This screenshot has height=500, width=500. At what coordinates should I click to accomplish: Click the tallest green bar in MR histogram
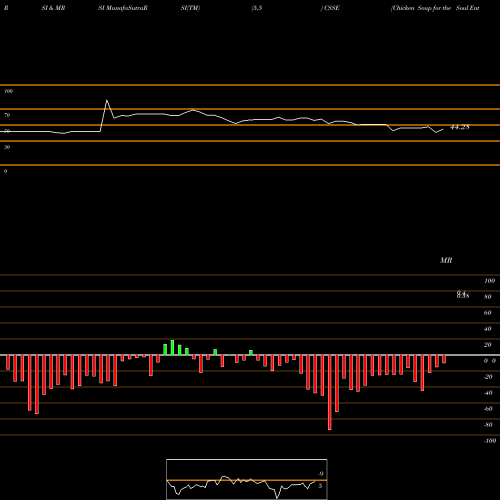coord(172,348)
